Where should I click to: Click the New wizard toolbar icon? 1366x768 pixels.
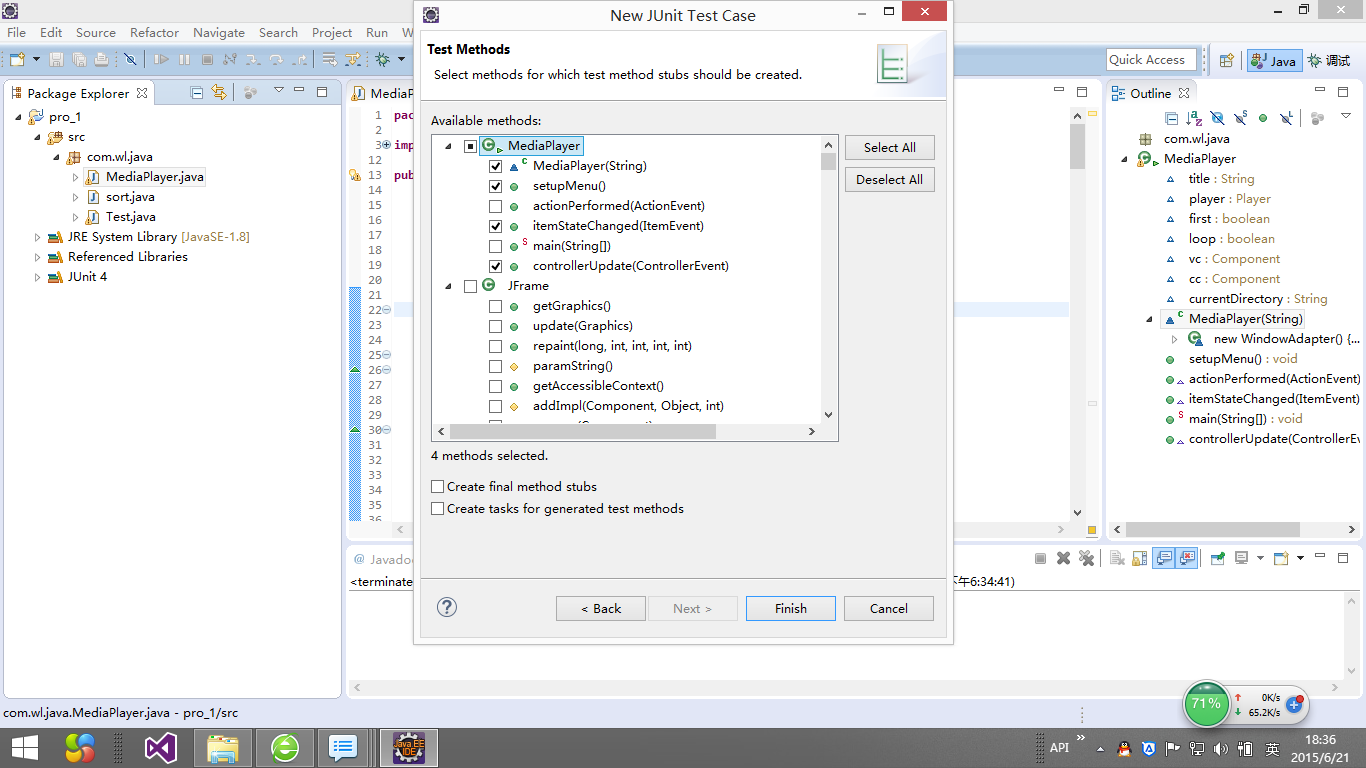pos(16,60)
